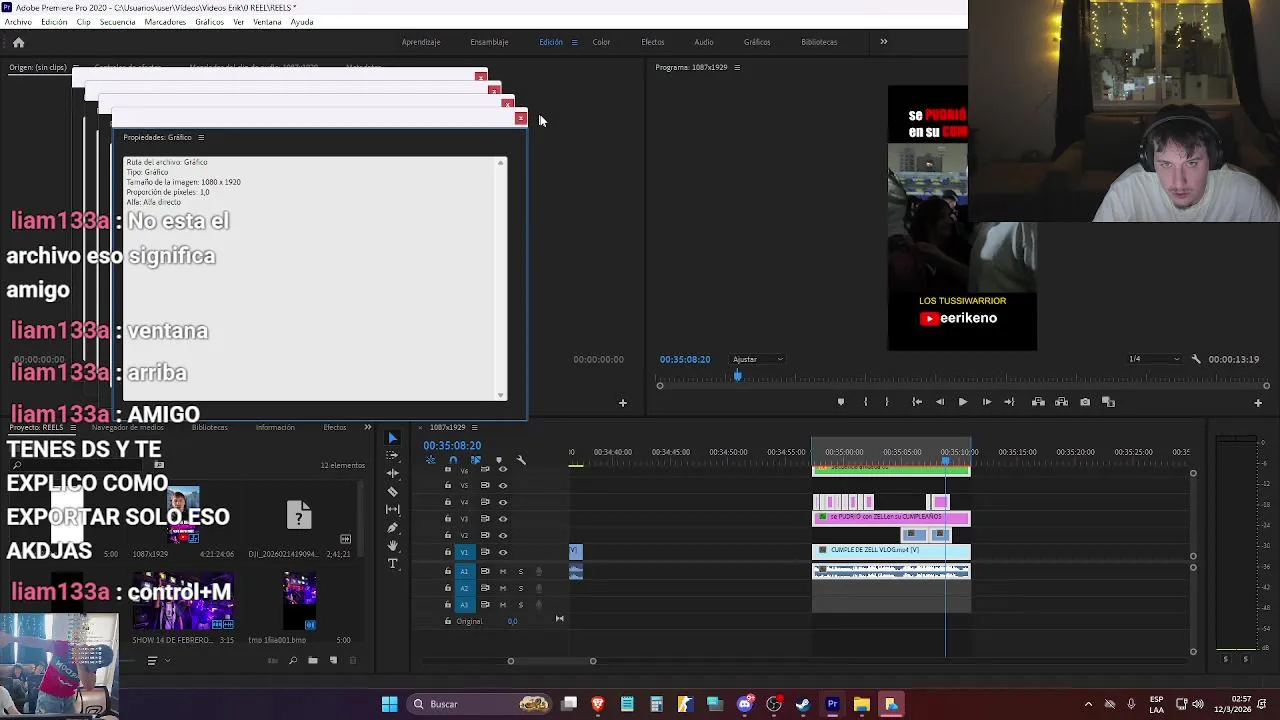The image size is (1280, 720).
Task: Open Premiere Pro taskbar icon
Action: [x=832, y=704]
